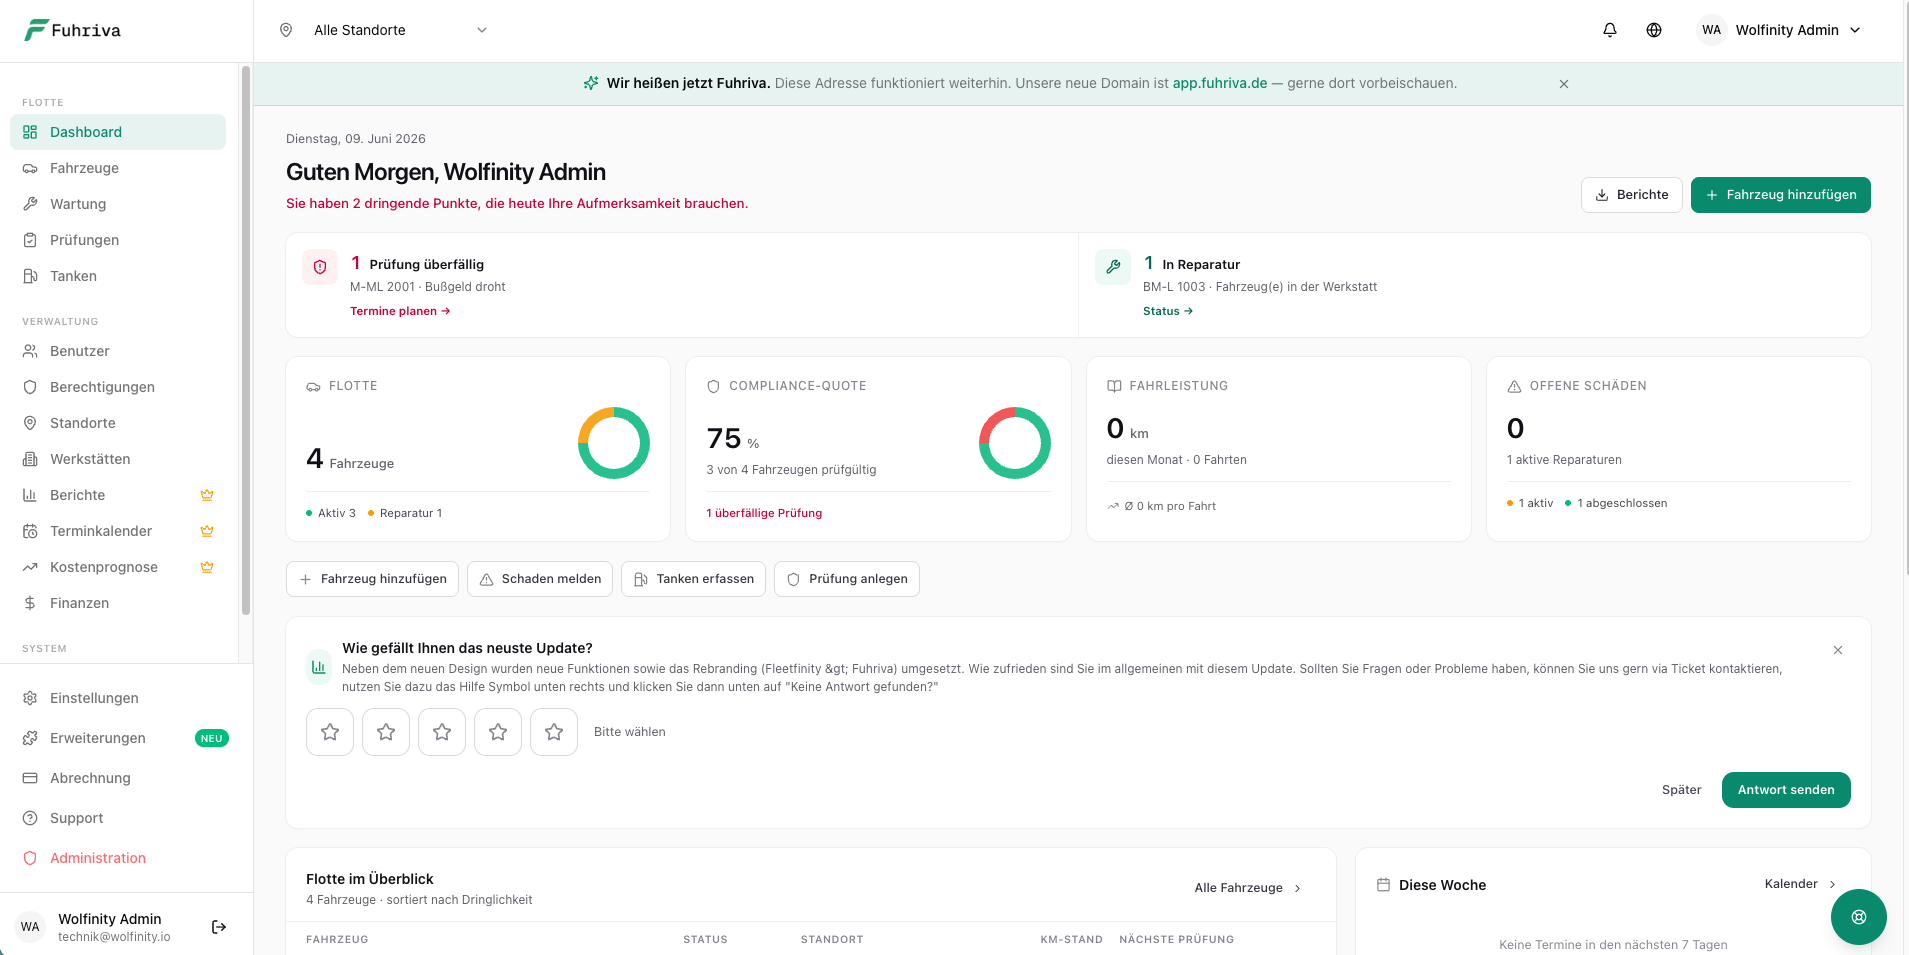
Task: Click the logout icon beside technik@wolfinity.io
Action: 219,927
